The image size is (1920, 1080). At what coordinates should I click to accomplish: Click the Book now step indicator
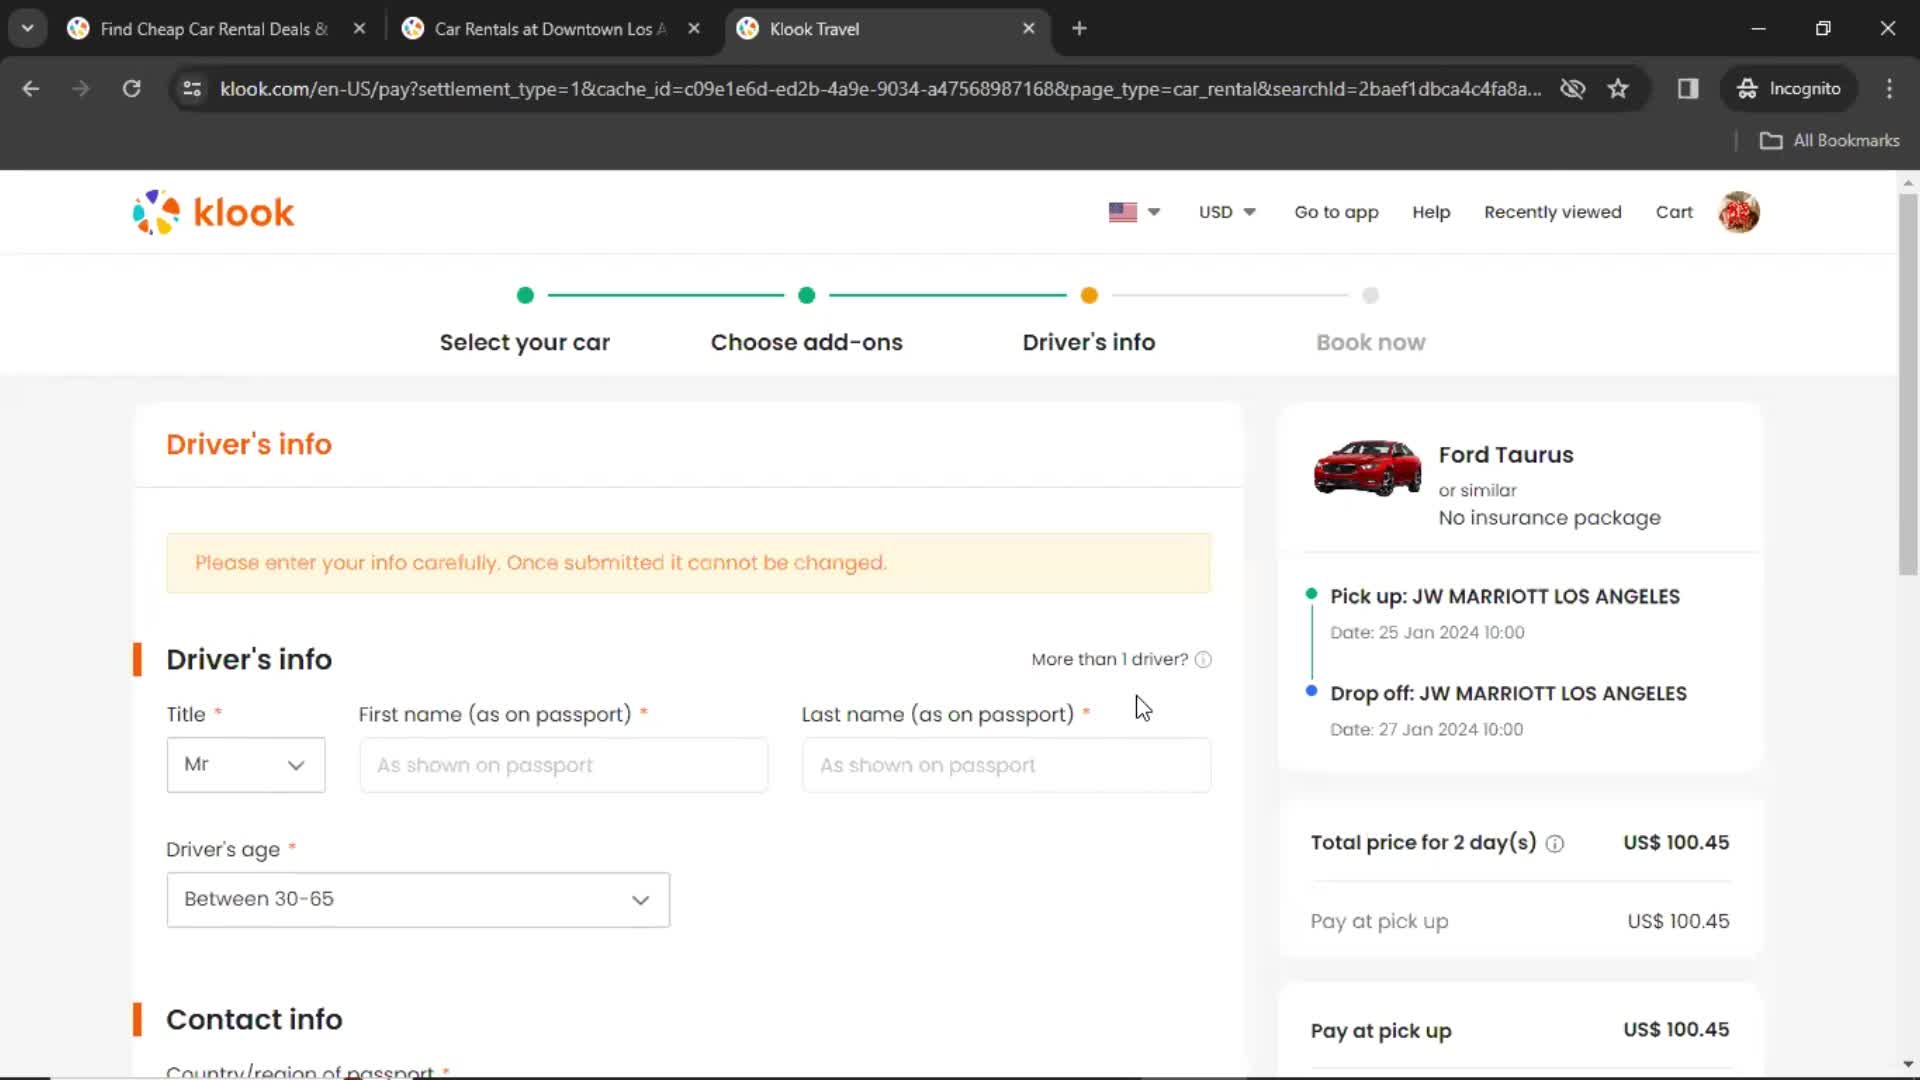pyautogui.click(x=1370, y=295)
